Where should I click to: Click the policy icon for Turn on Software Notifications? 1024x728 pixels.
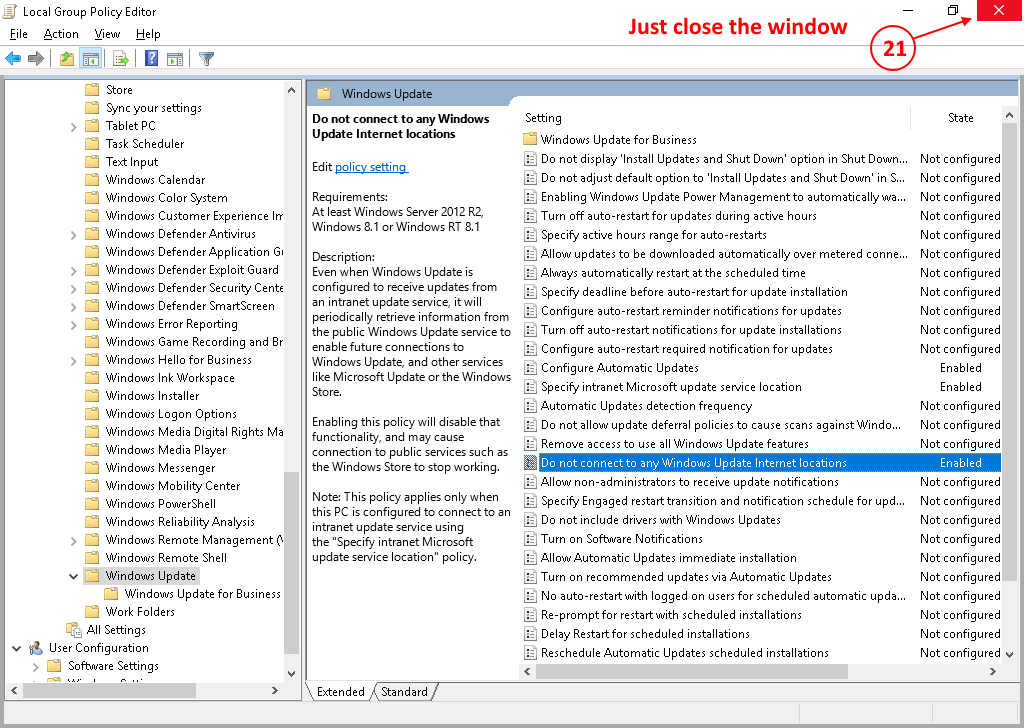pyautogui.click(x=530, y=539)
